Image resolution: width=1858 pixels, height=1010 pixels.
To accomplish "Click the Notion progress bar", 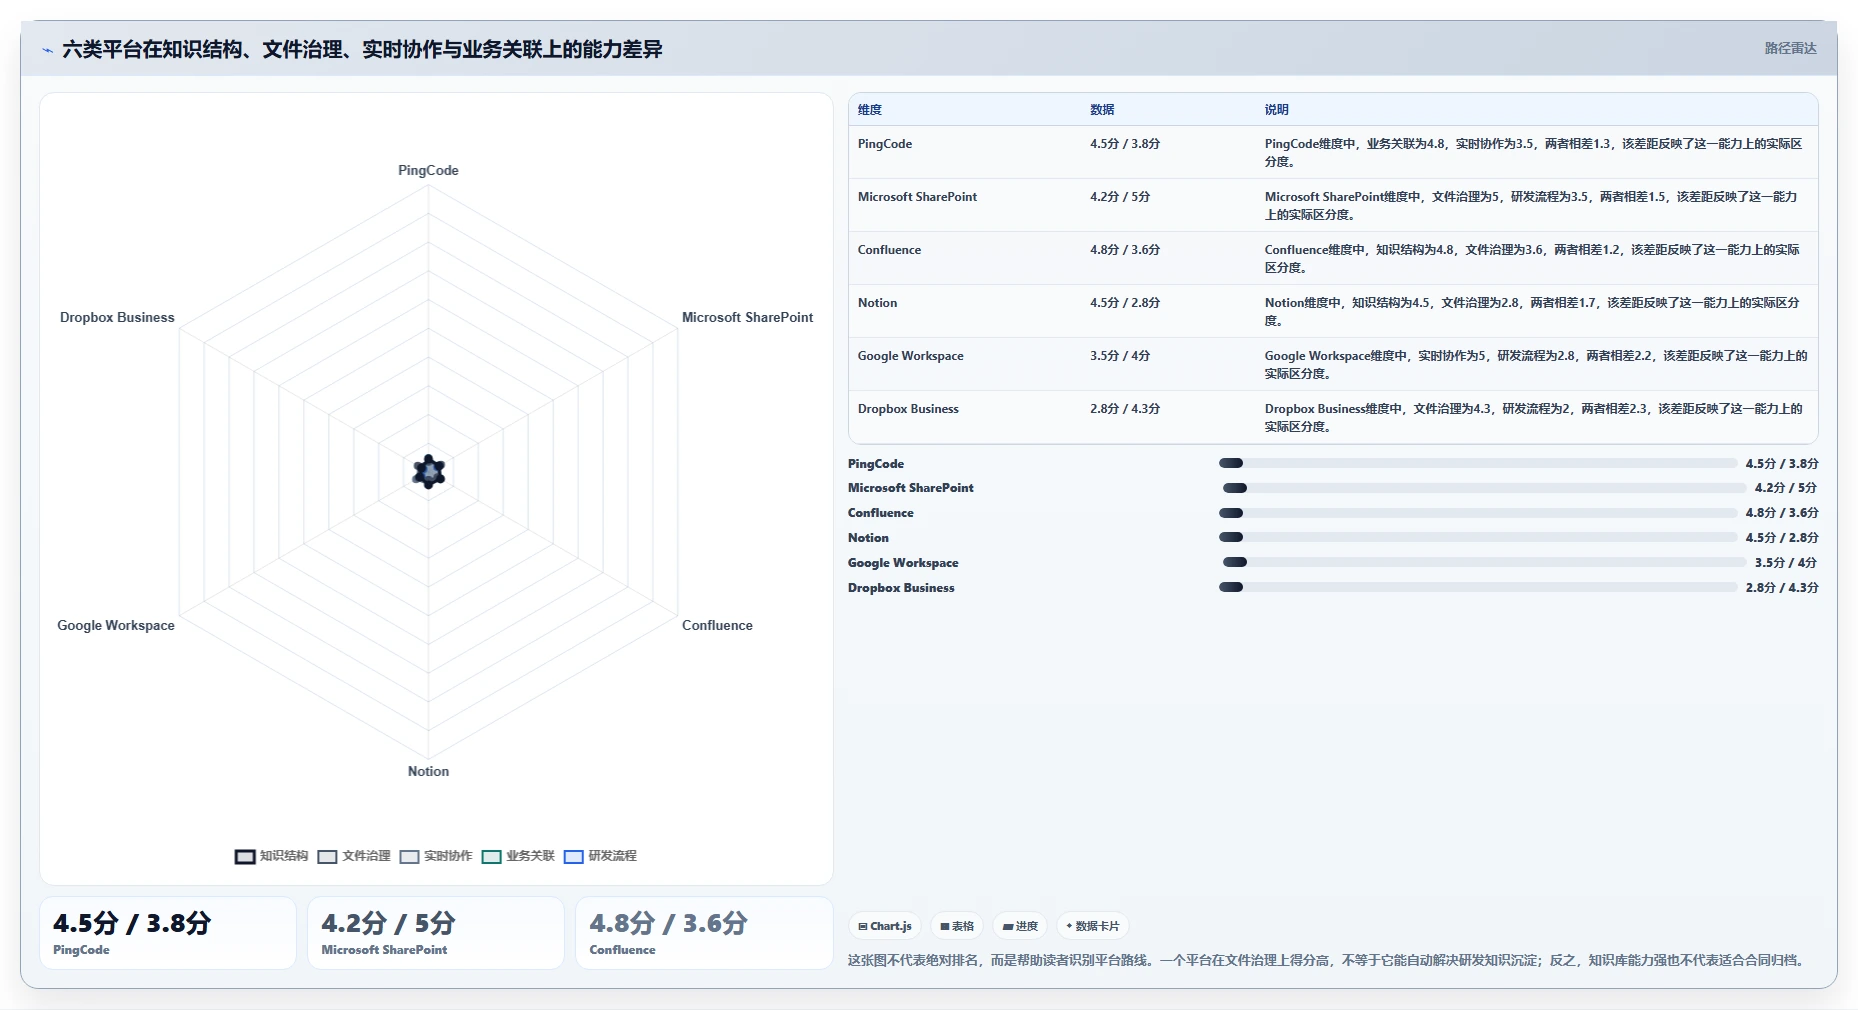I will coord(1477,538).
